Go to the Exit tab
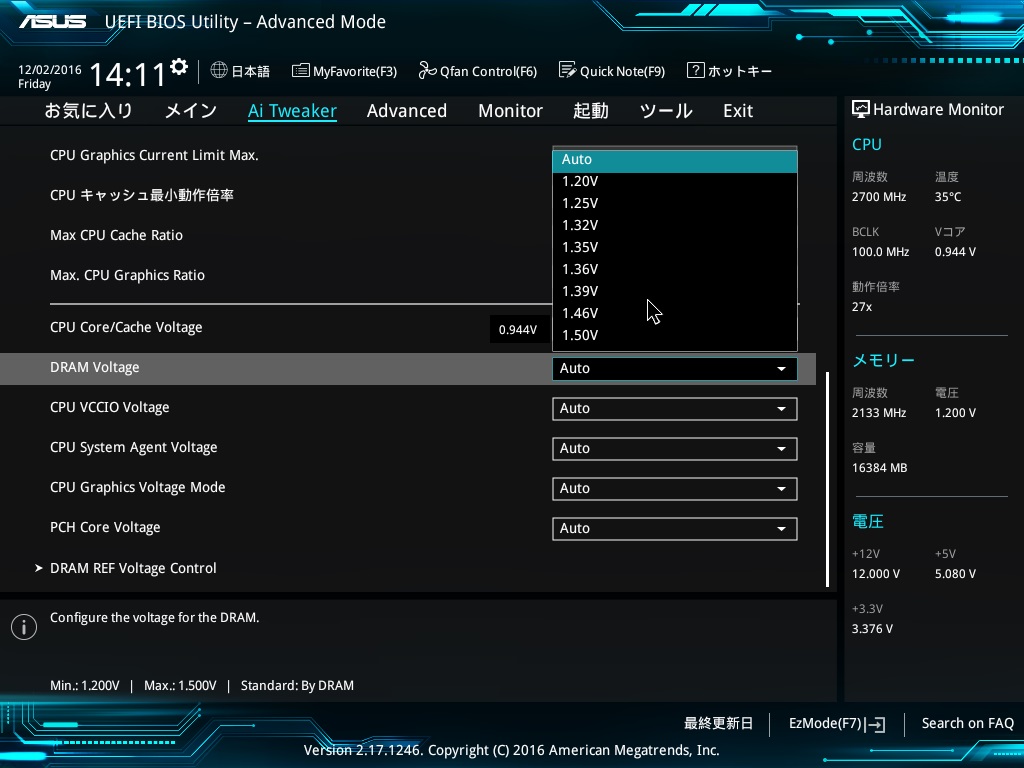Screen dimensions: 1024x768 [738, 111]
